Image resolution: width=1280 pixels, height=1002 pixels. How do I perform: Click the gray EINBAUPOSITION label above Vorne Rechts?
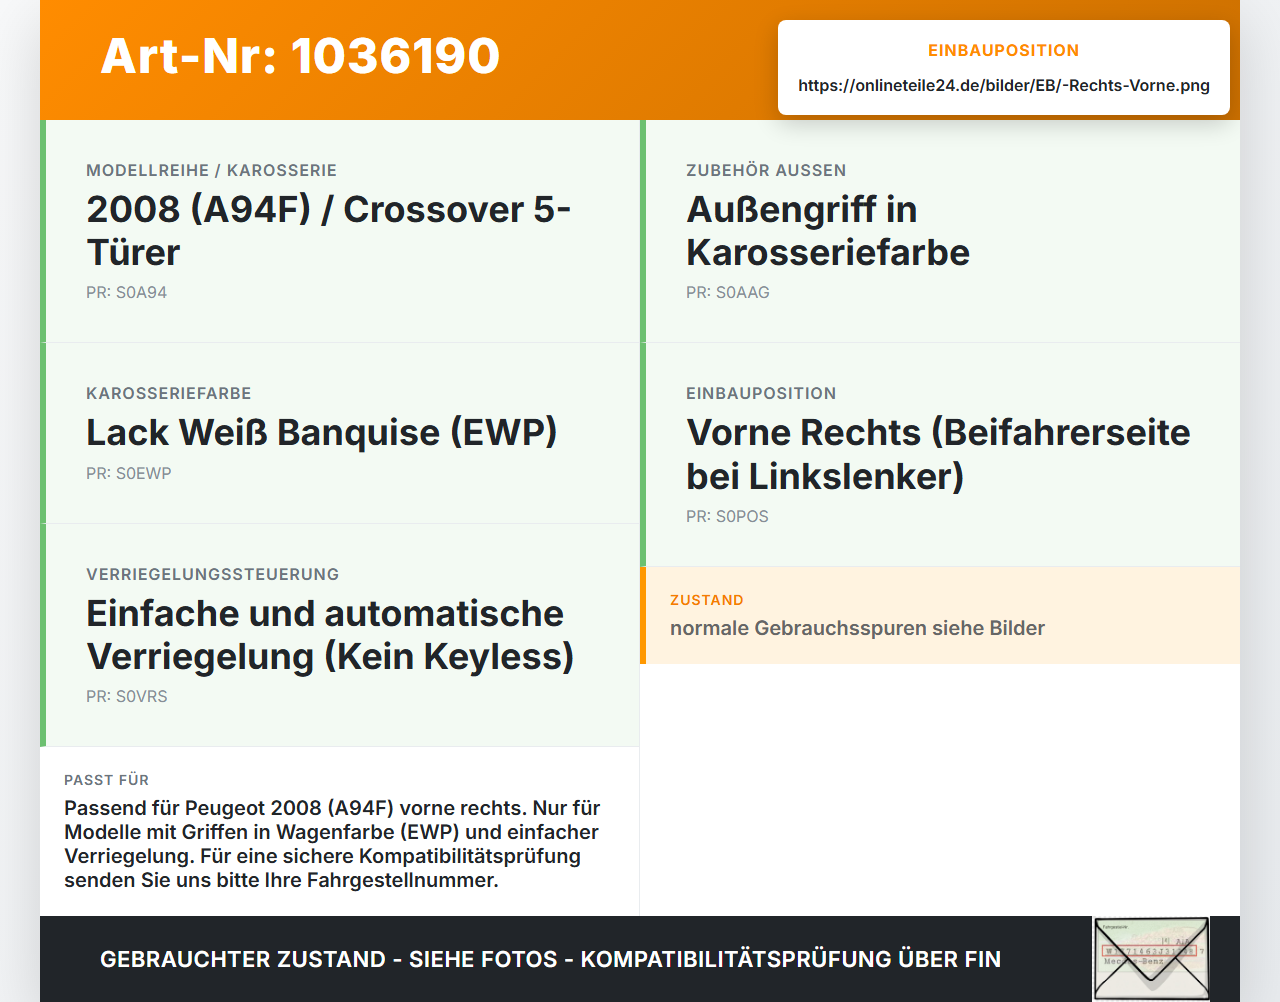click(x=761, y=393)
